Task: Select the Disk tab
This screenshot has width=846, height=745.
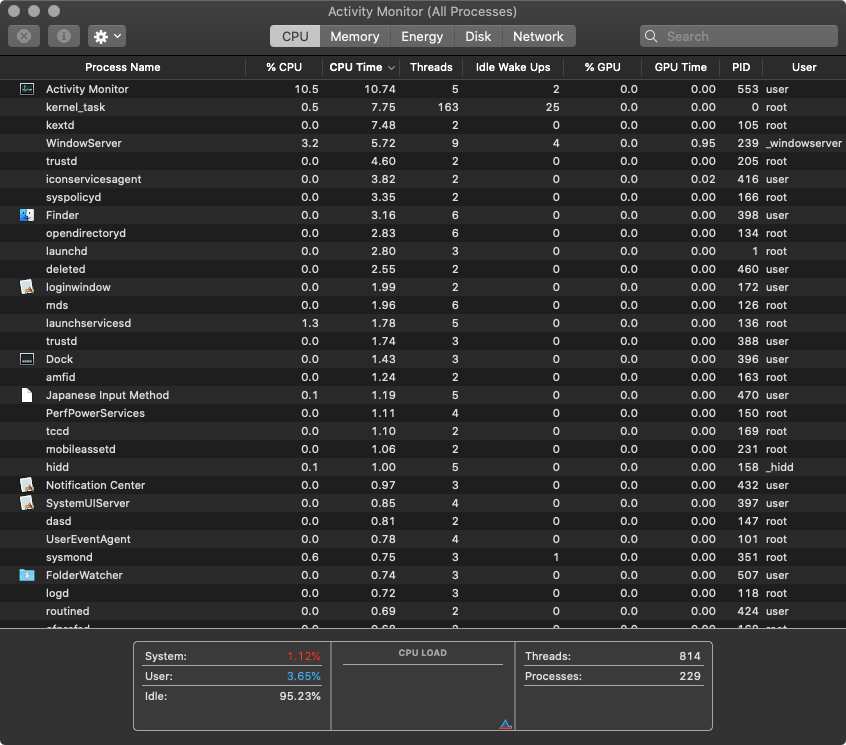Action: tap(478, 36)
